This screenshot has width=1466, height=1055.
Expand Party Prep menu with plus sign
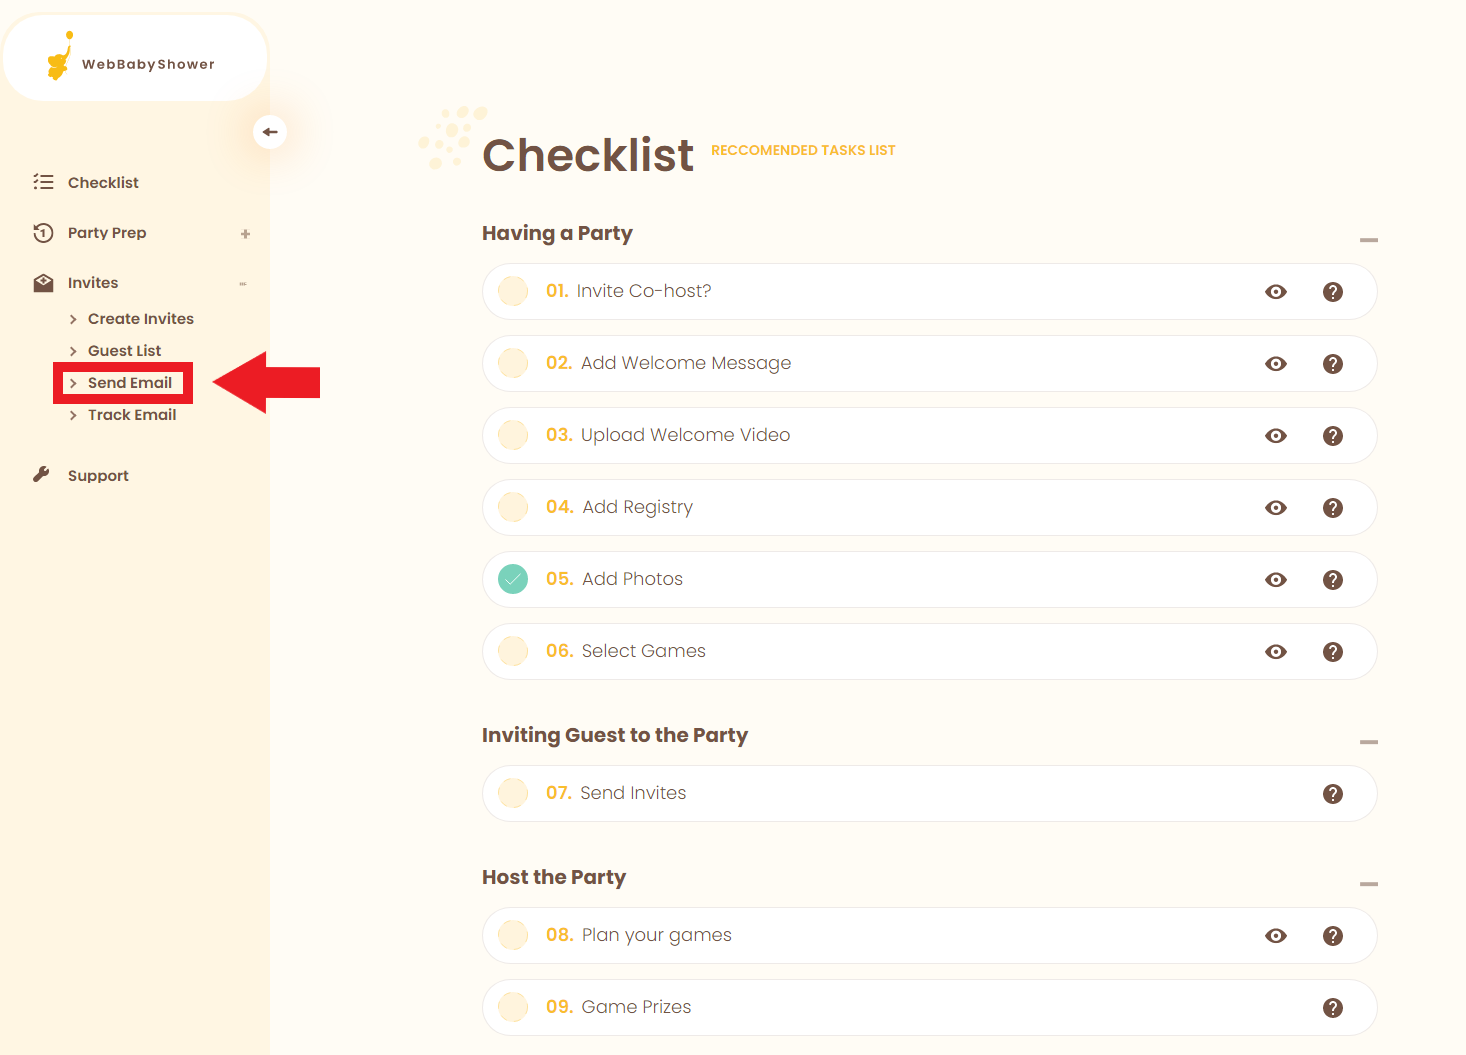pyautogui.click(x=245, y=234)
